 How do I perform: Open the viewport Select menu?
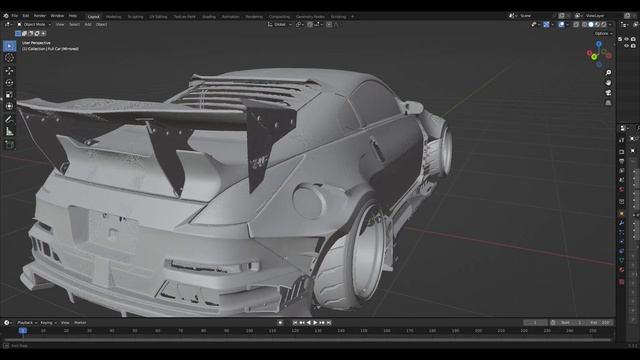[x=74, y=24]
